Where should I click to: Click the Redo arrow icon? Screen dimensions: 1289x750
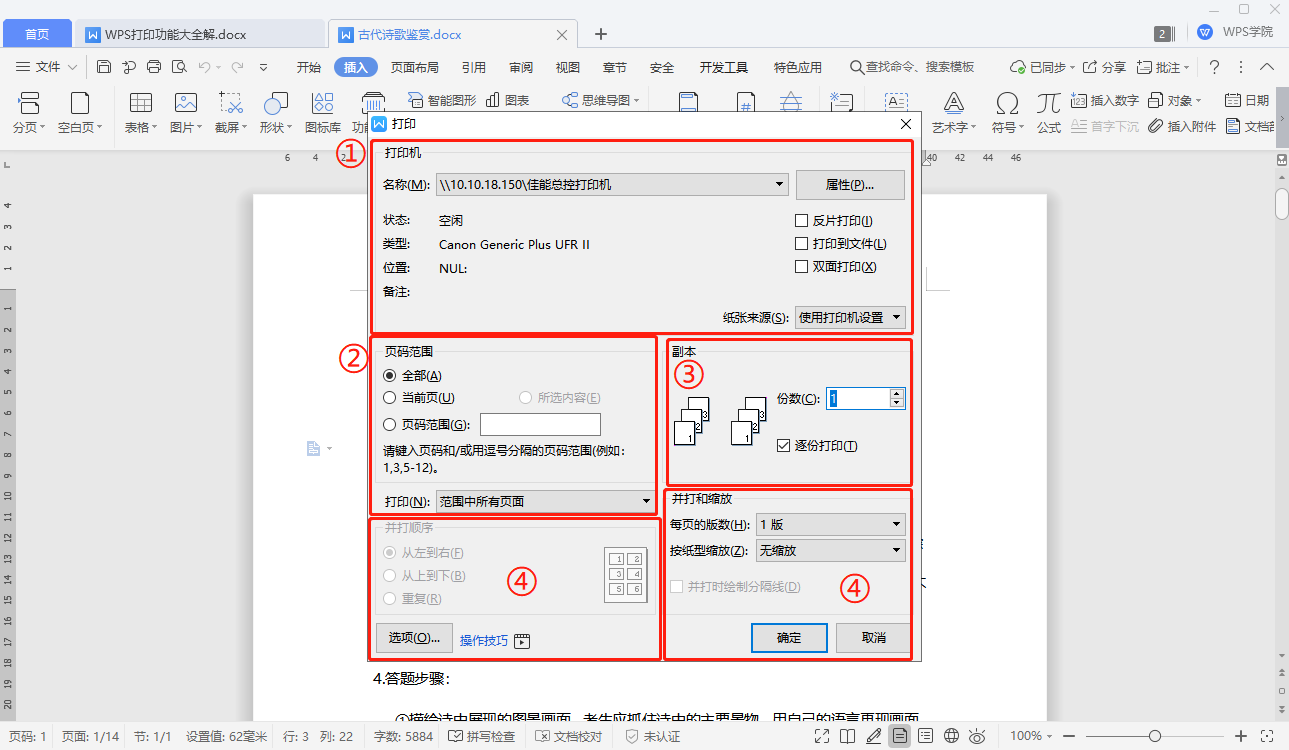[x=237, y=67]
